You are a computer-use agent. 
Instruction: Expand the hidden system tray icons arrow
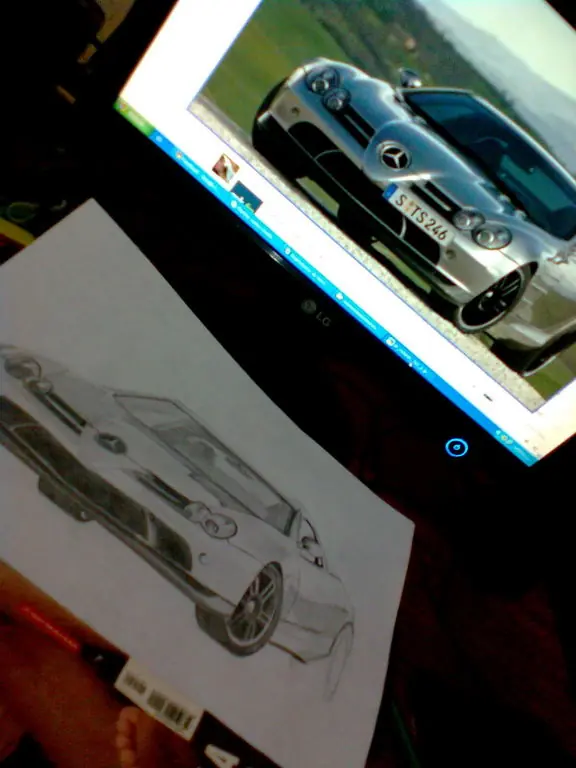tap(498, 434)
